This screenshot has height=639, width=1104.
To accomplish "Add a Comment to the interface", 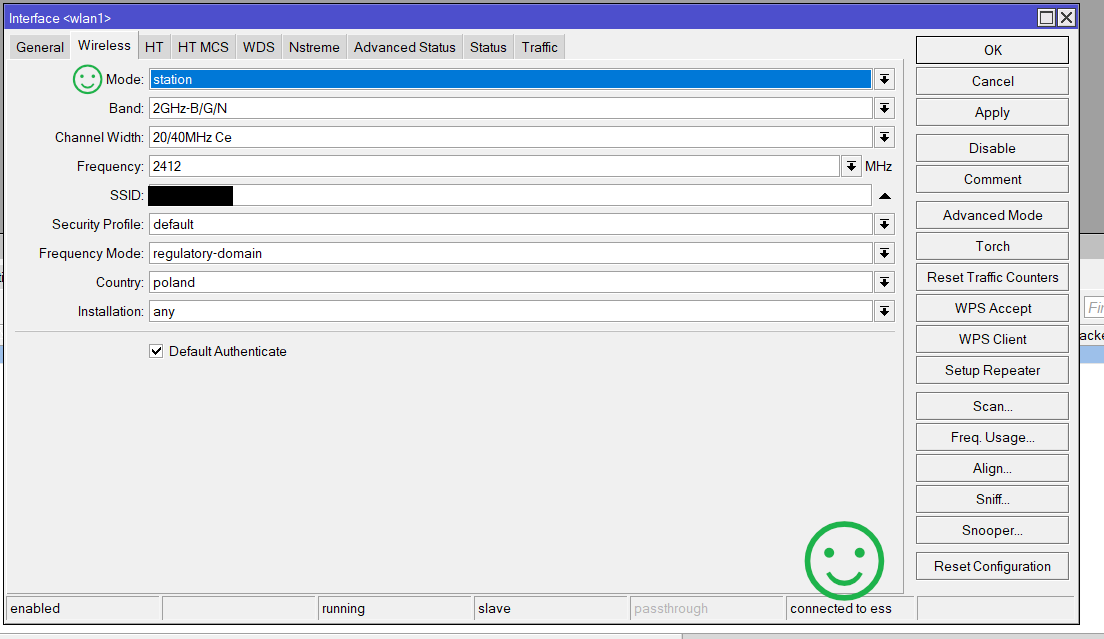I will 992,179.
